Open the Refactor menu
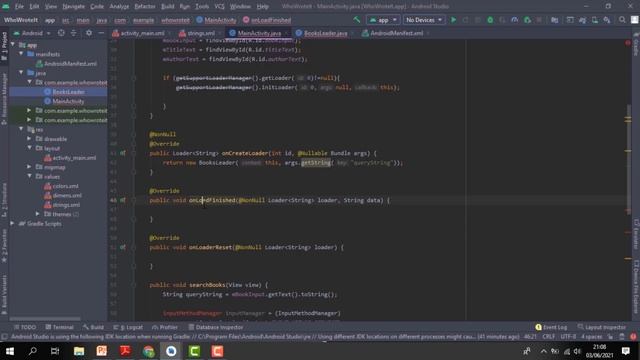This screenshot has width=640, height=360. tap(145, 7)
